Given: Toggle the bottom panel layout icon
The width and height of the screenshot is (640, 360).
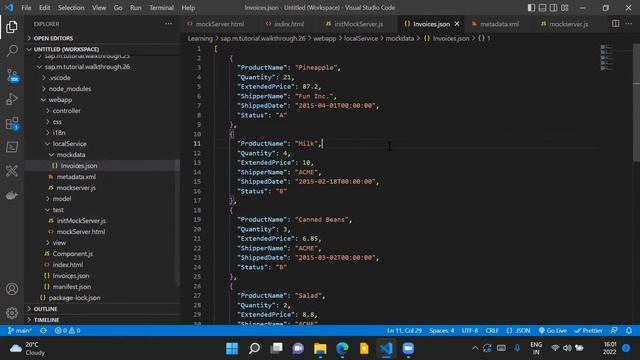Looking at the screenshot, I should 542,8.
